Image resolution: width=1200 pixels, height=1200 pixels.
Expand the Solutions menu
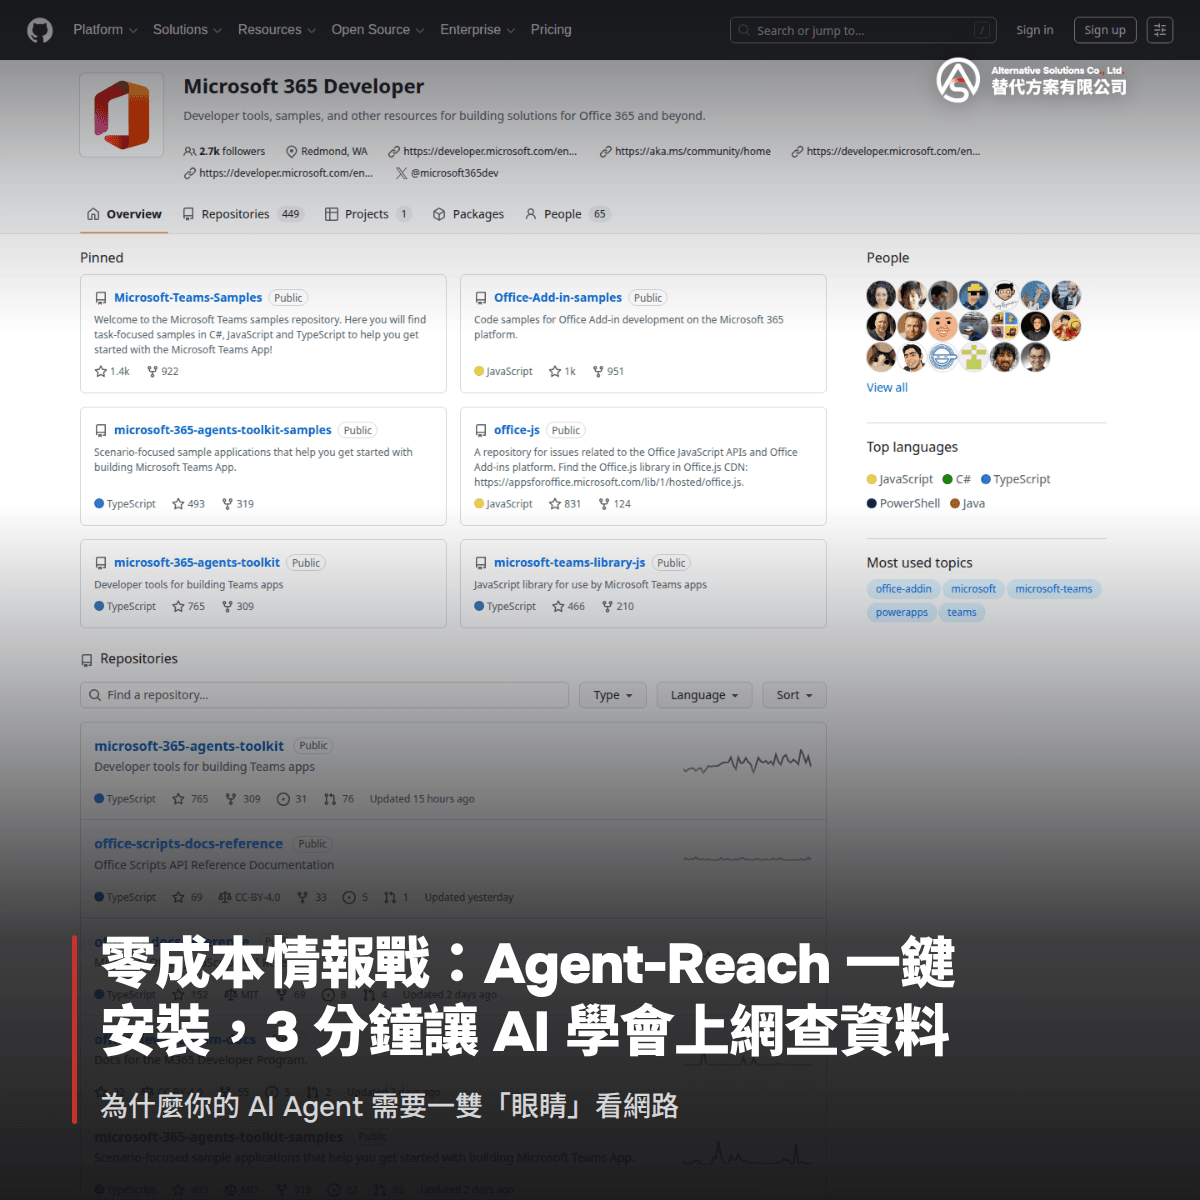(187, 30)
